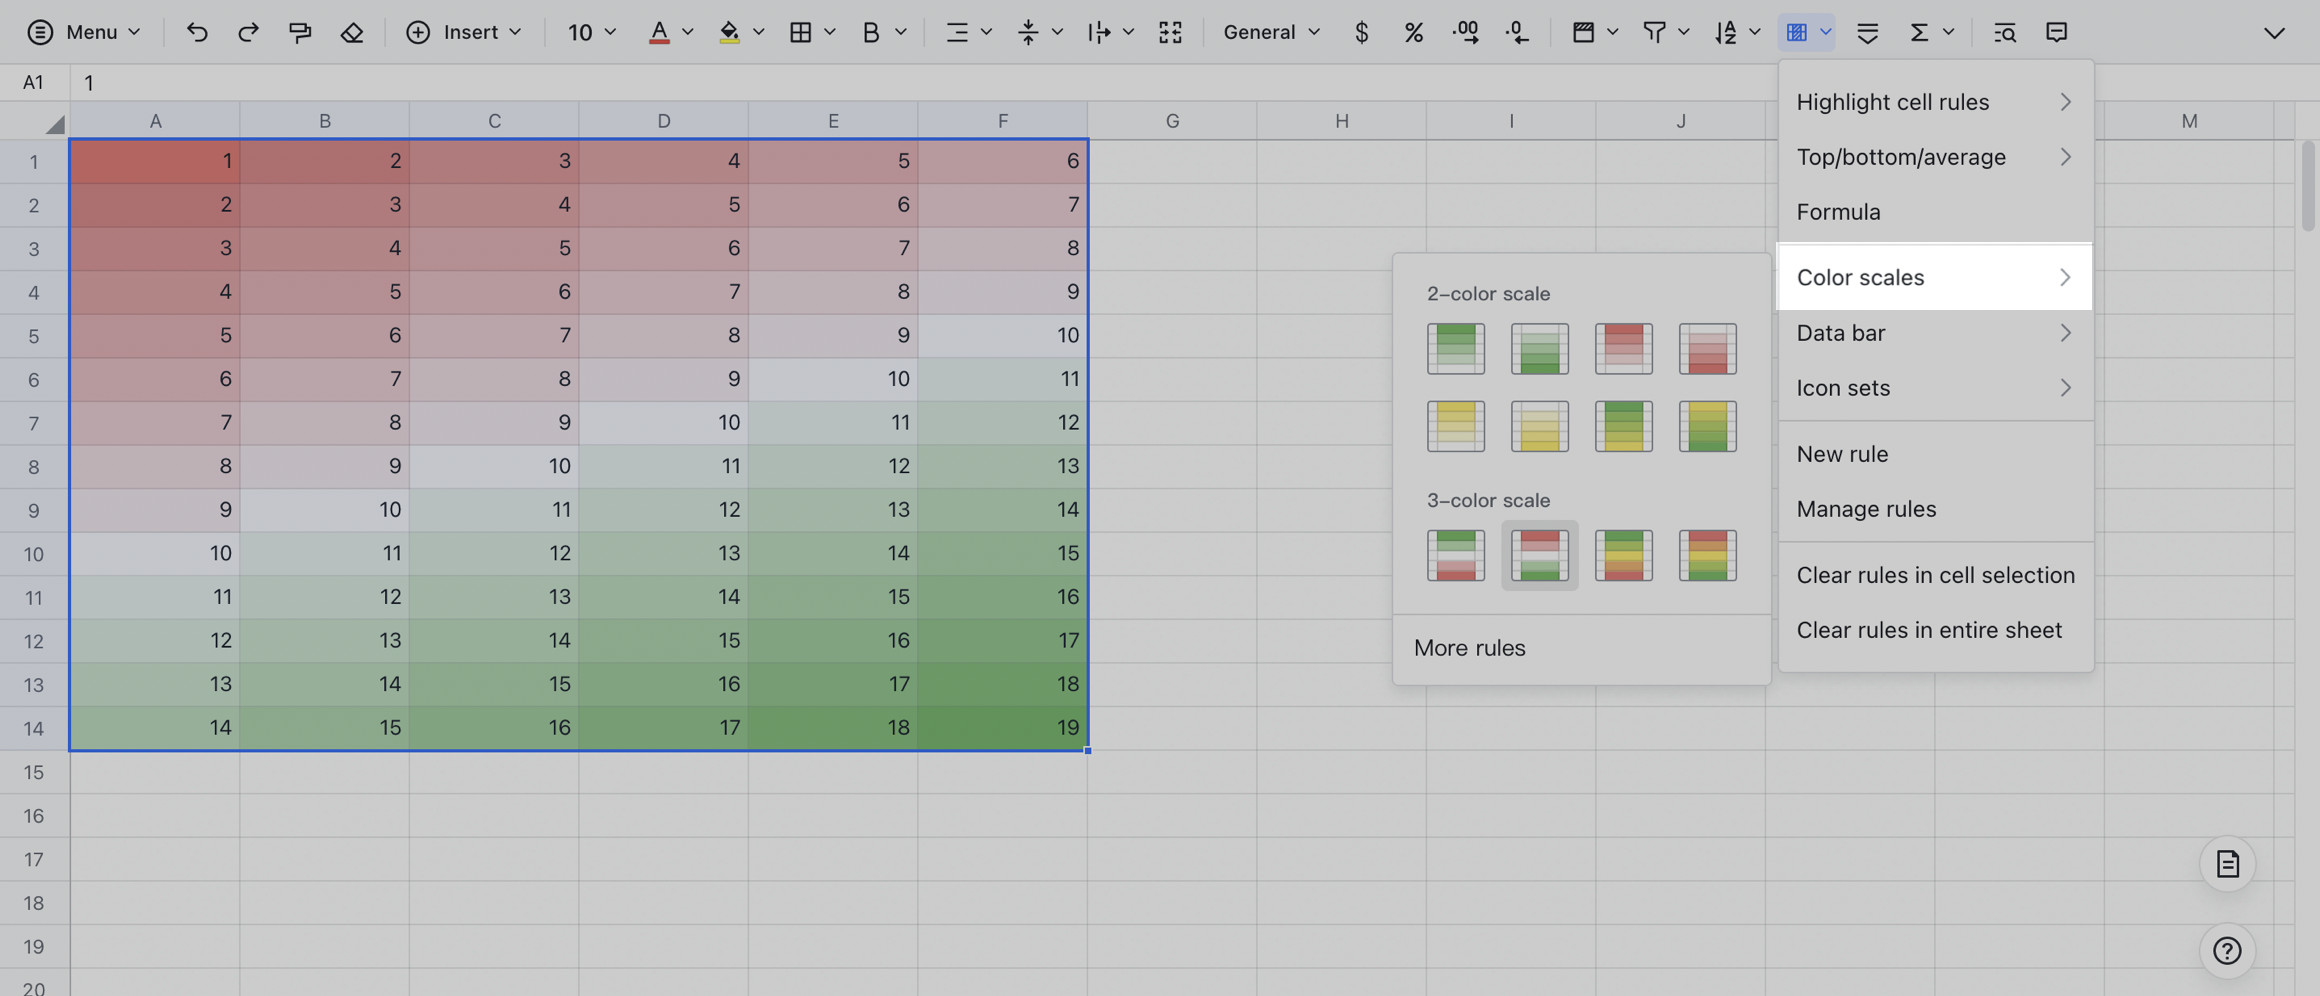This screenshot has height=996, width=2320.
Task: Click the find and replace icon
Action: [x=2005, y=32]
